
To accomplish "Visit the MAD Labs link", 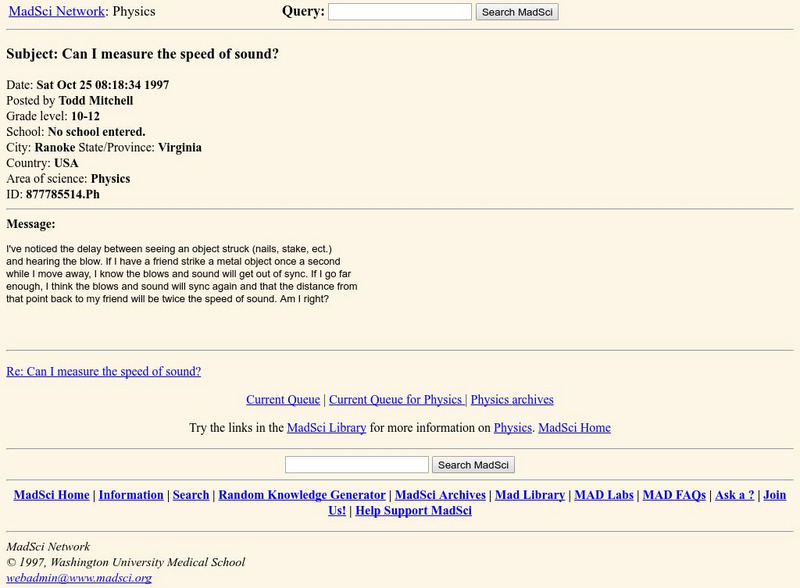I will tap(604, 495).
